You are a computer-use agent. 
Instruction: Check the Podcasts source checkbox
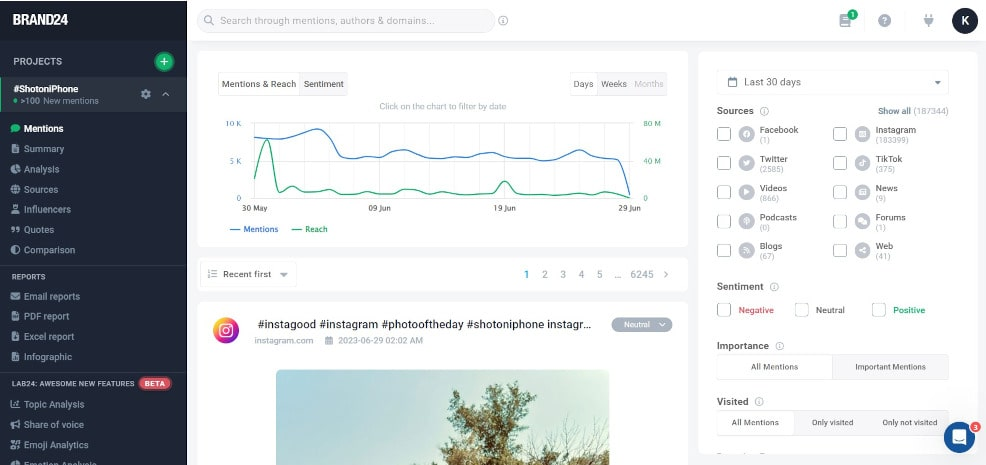point(724,221)
